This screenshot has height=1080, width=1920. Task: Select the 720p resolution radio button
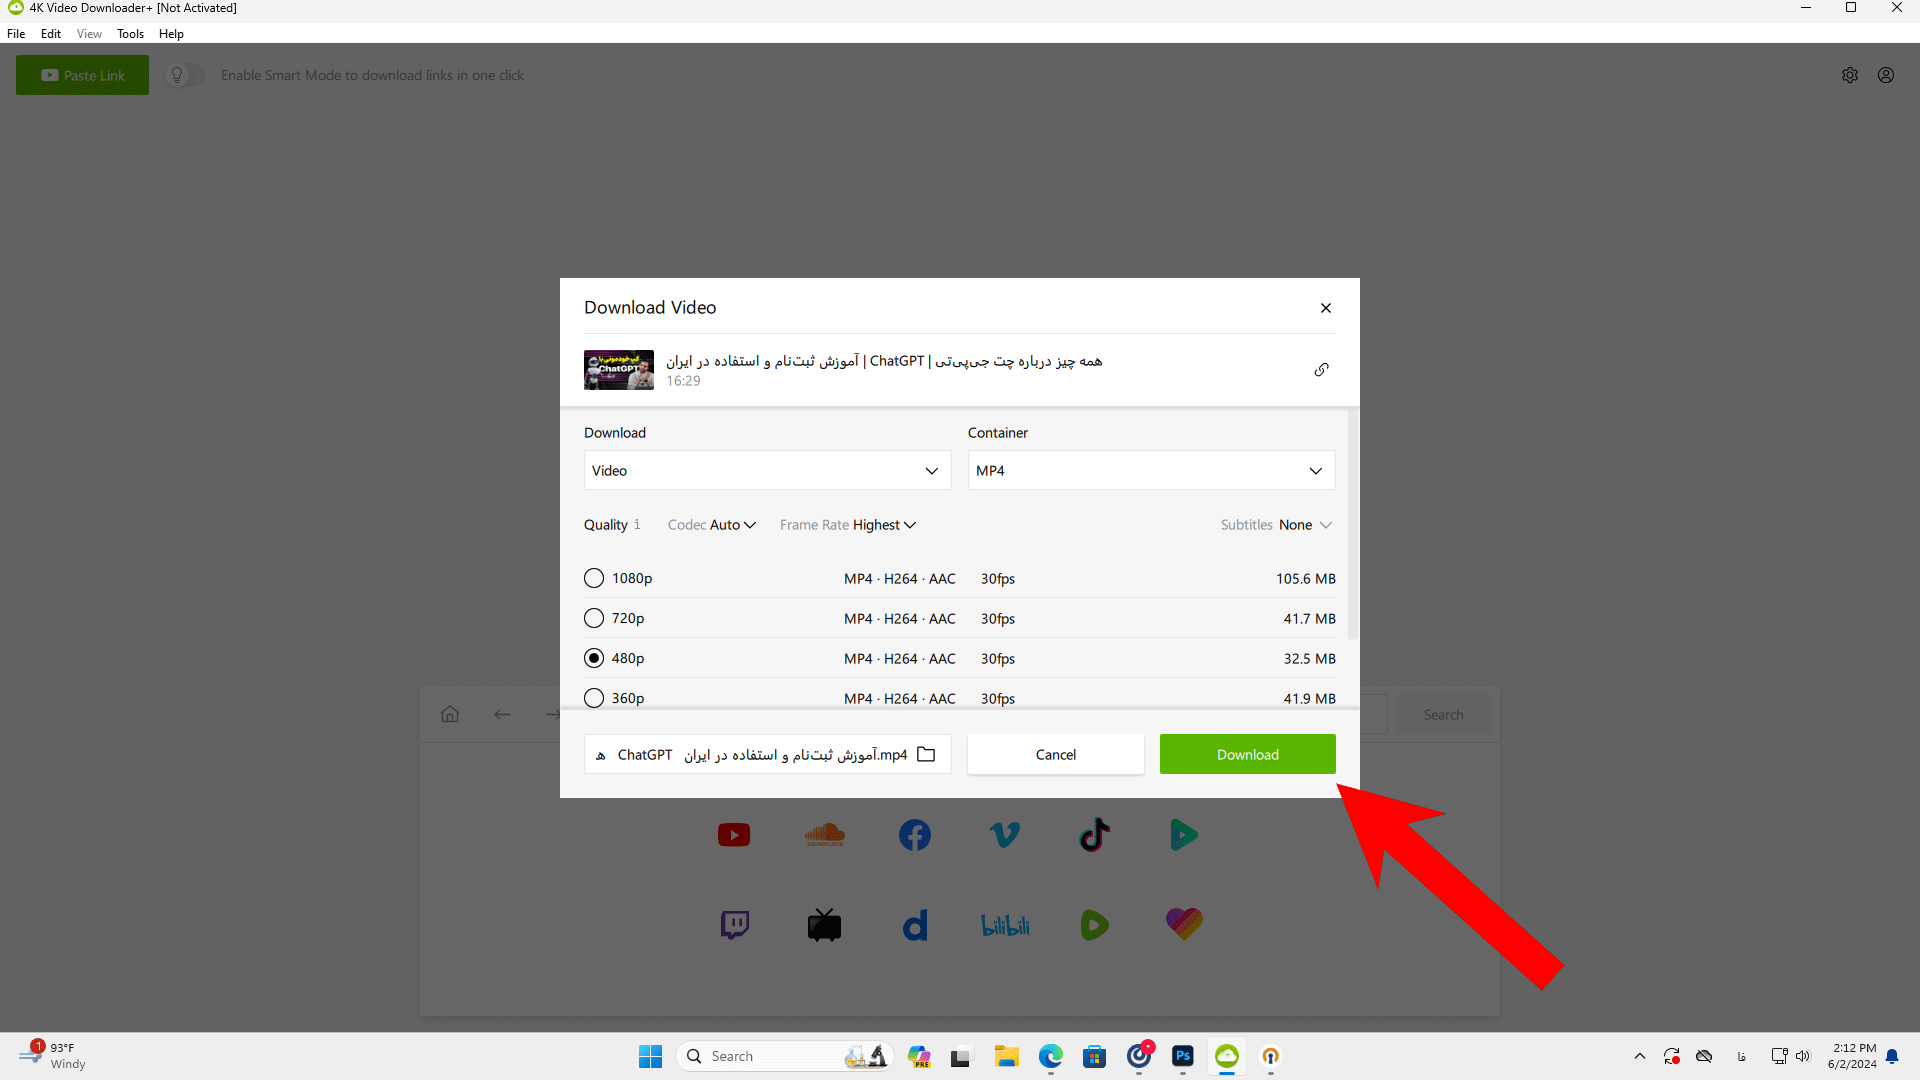point(593,617)
